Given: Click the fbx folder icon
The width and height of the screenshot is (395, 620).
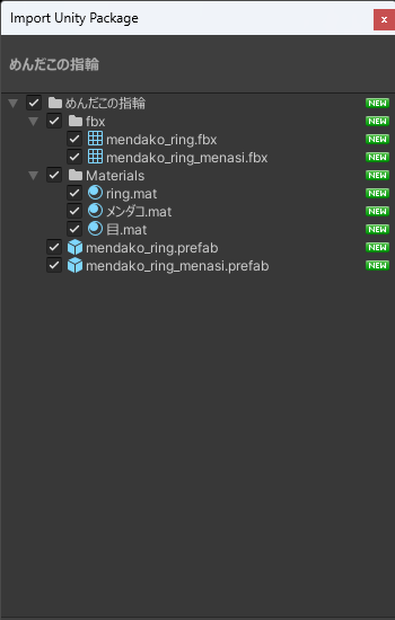Looking at the screenshot, I should (x=75, y=121).
